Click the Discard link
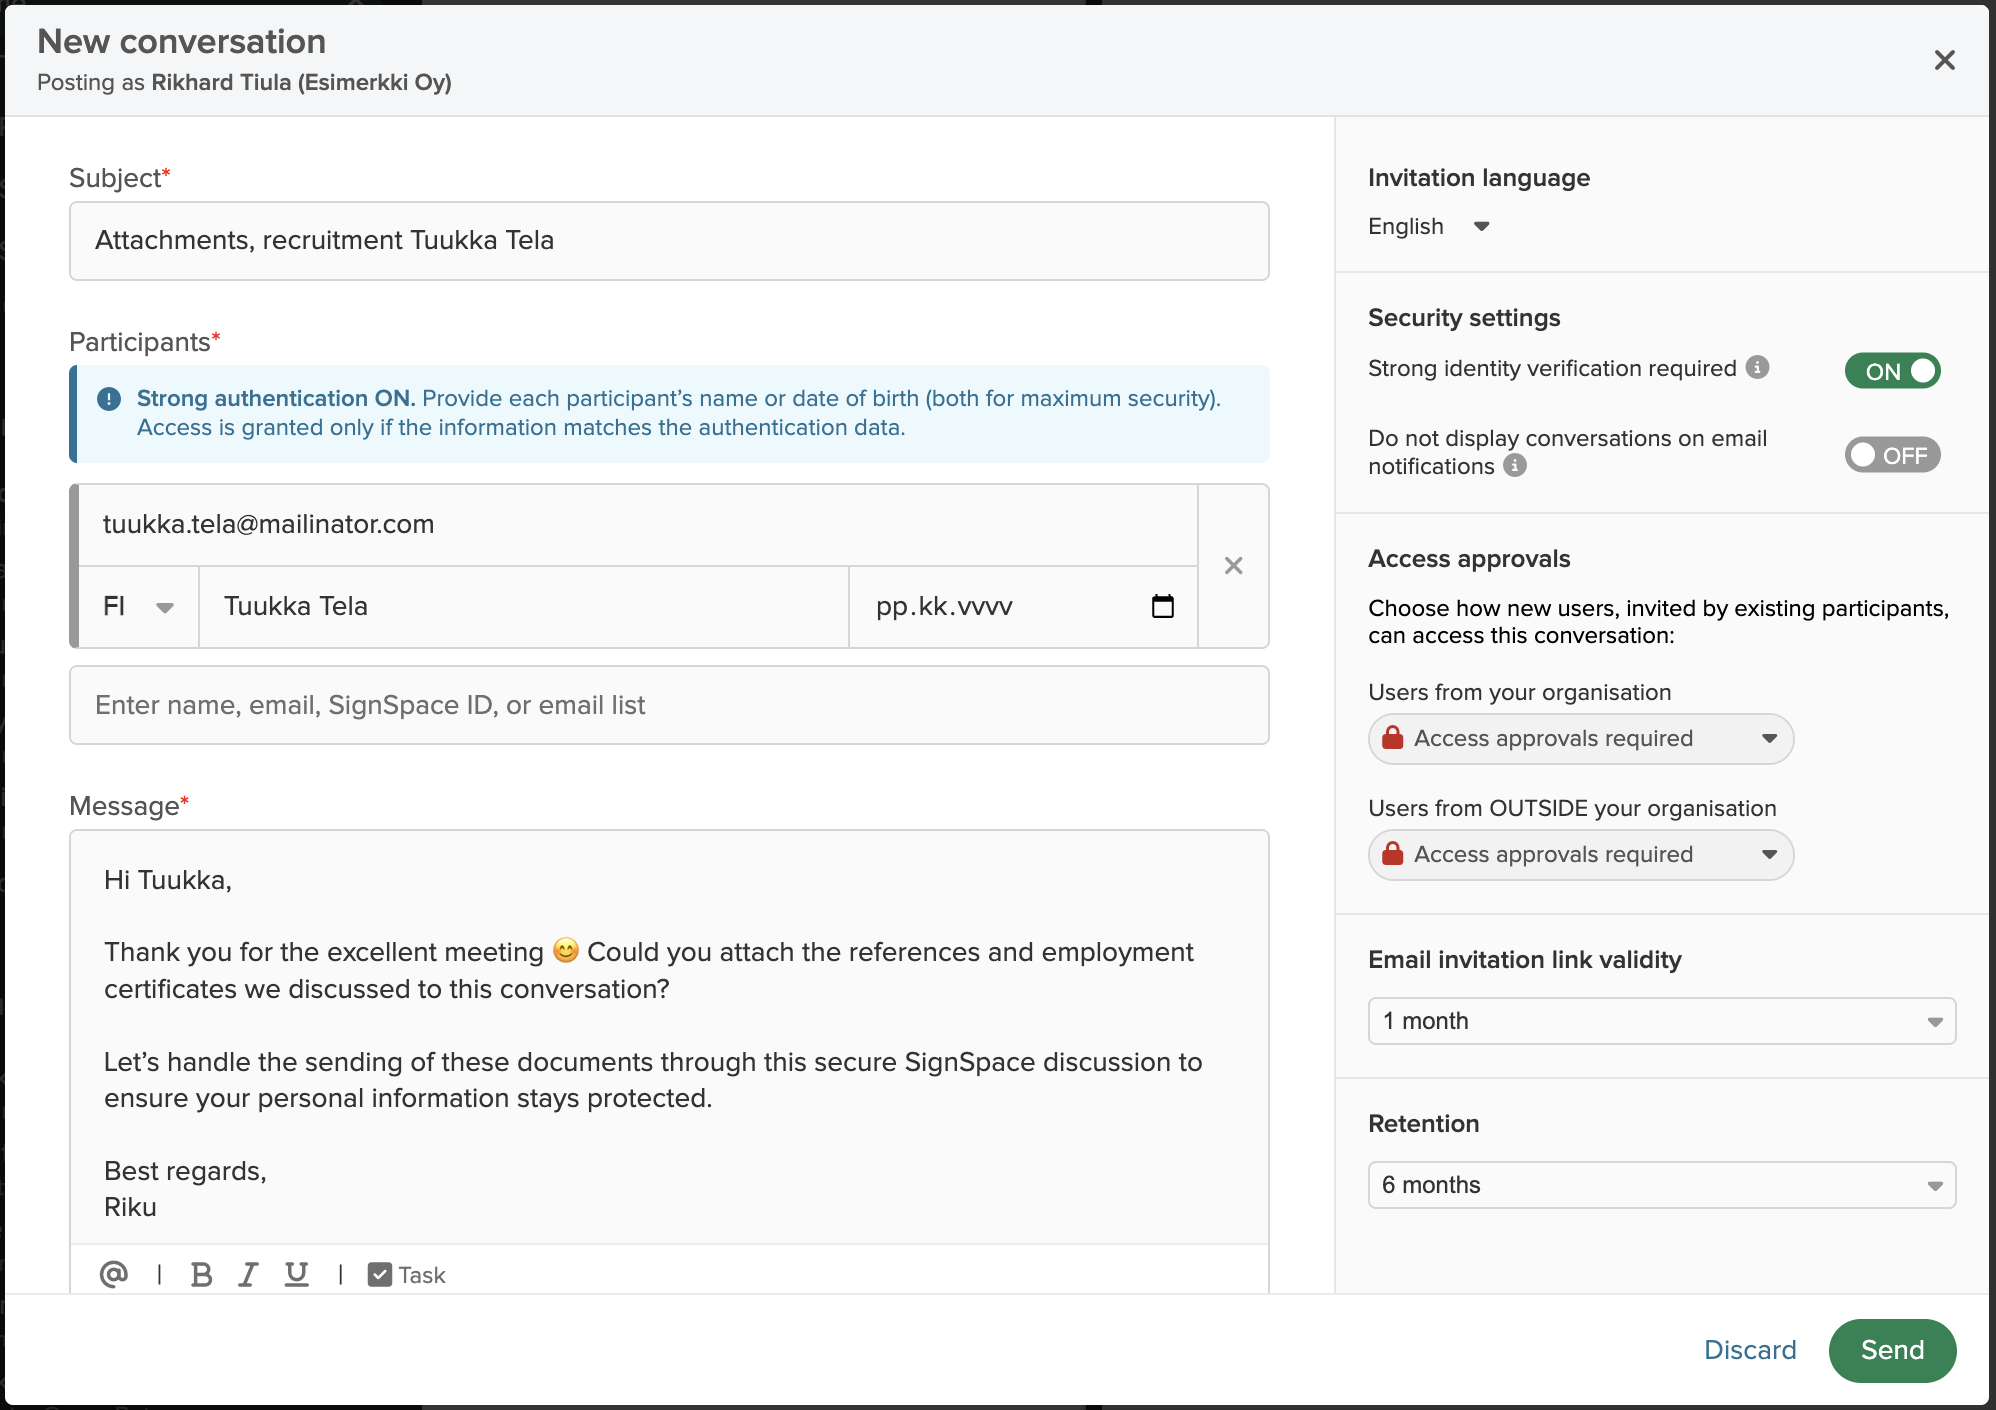Screen dimensions: 1996x1410 click(x=1750, y=1350)
